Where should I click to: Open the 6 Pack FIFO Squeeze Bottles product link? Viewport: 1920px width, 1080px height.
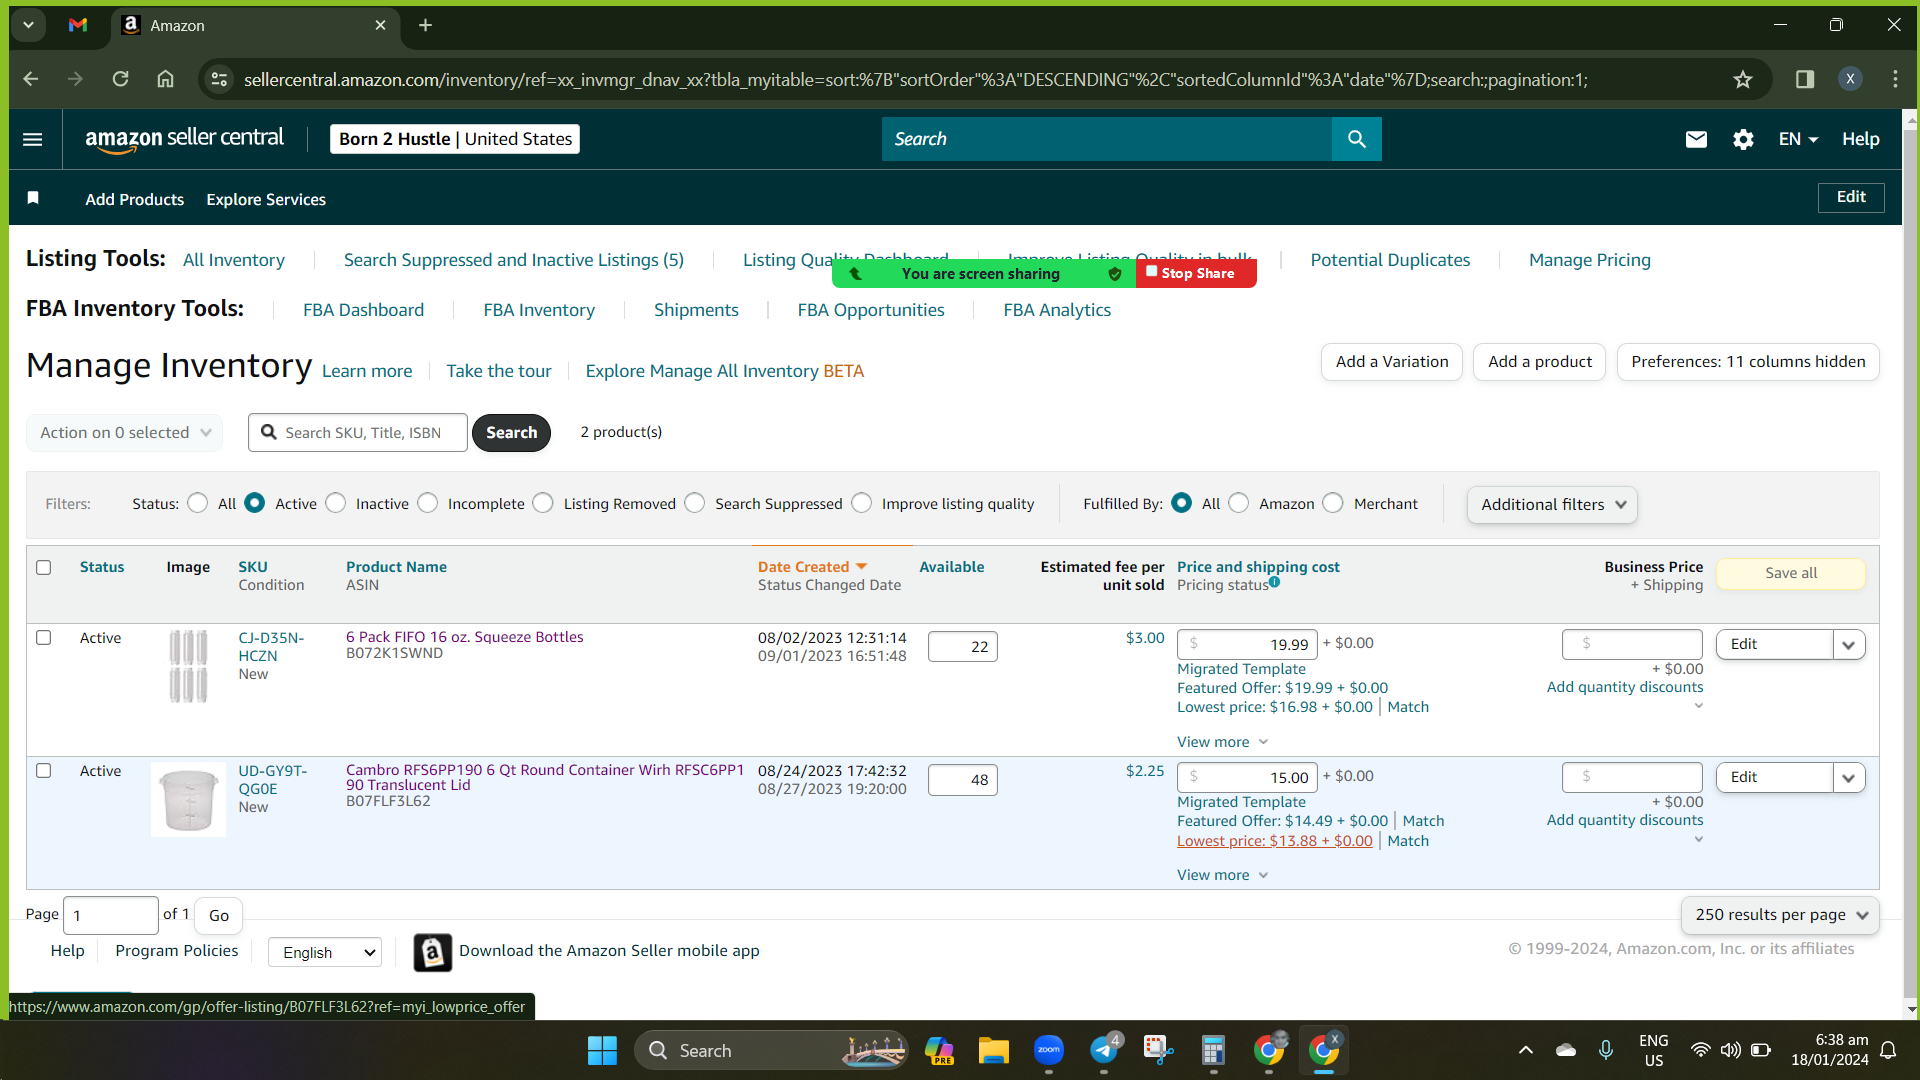465,637
